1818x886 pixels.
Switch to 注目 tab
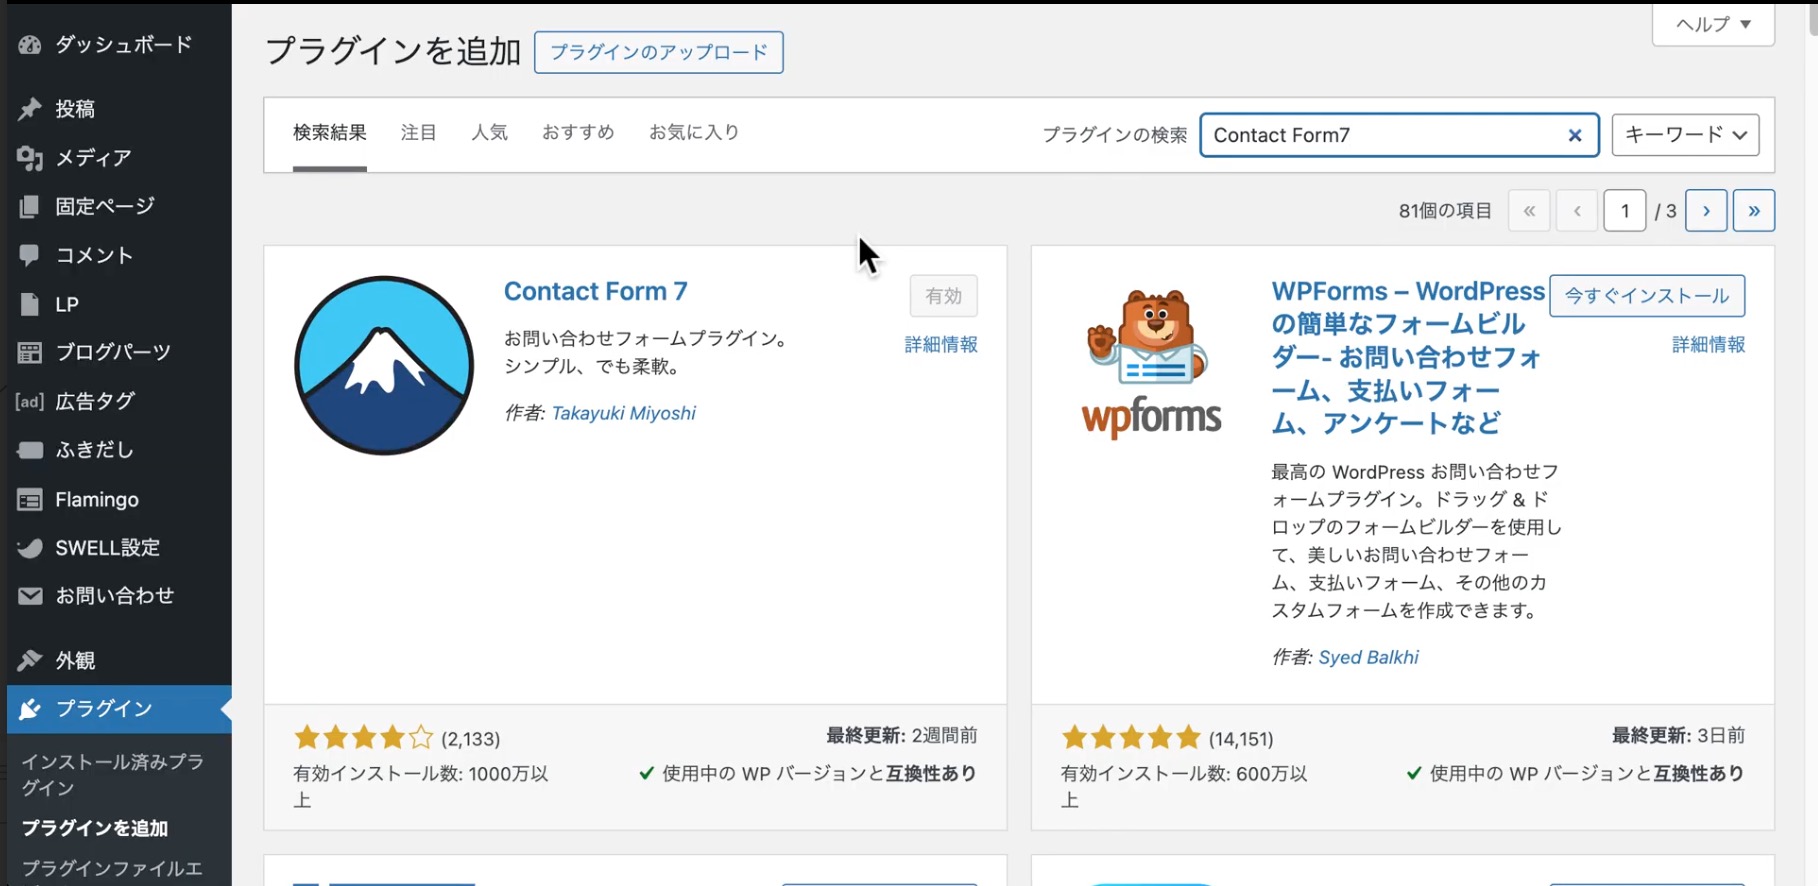[x=419, y=133]
